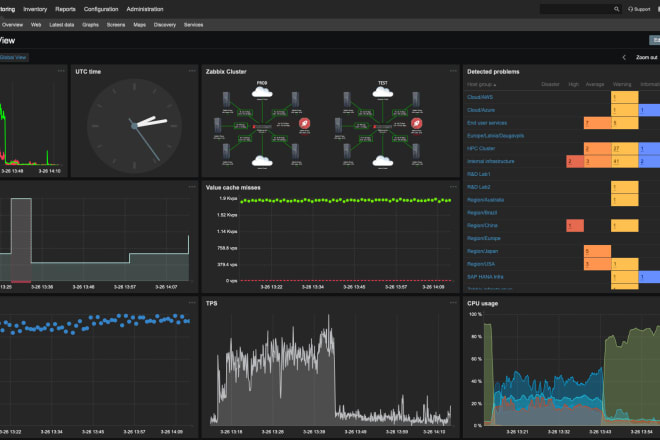Click the bottom cloud icon in PROD map
The height and width of the screenshot is (440, 660).
click(262, 161)
